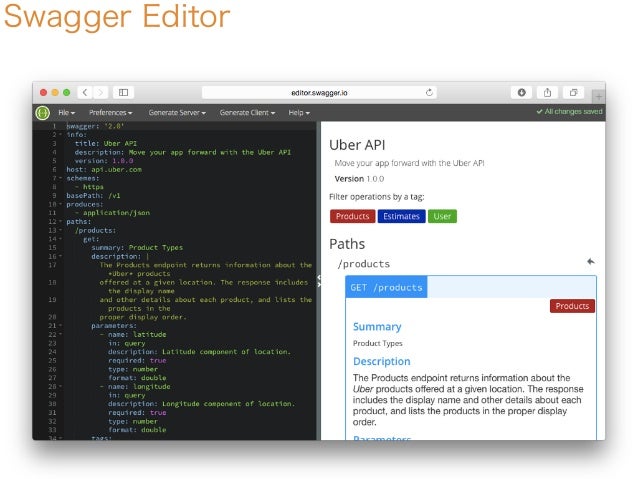
Task: Click the Paths heading in the preview
Action: [347, 244]
